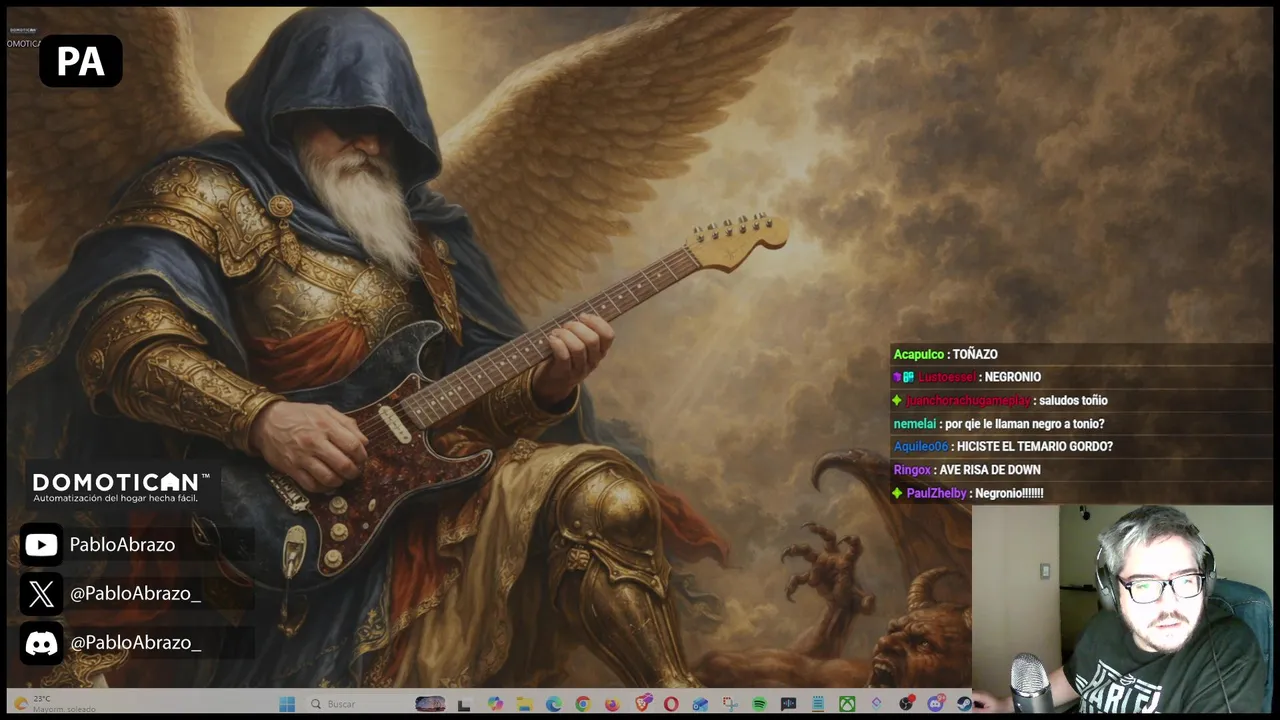Launch Microsoft Edge from the taskbar

553,704
